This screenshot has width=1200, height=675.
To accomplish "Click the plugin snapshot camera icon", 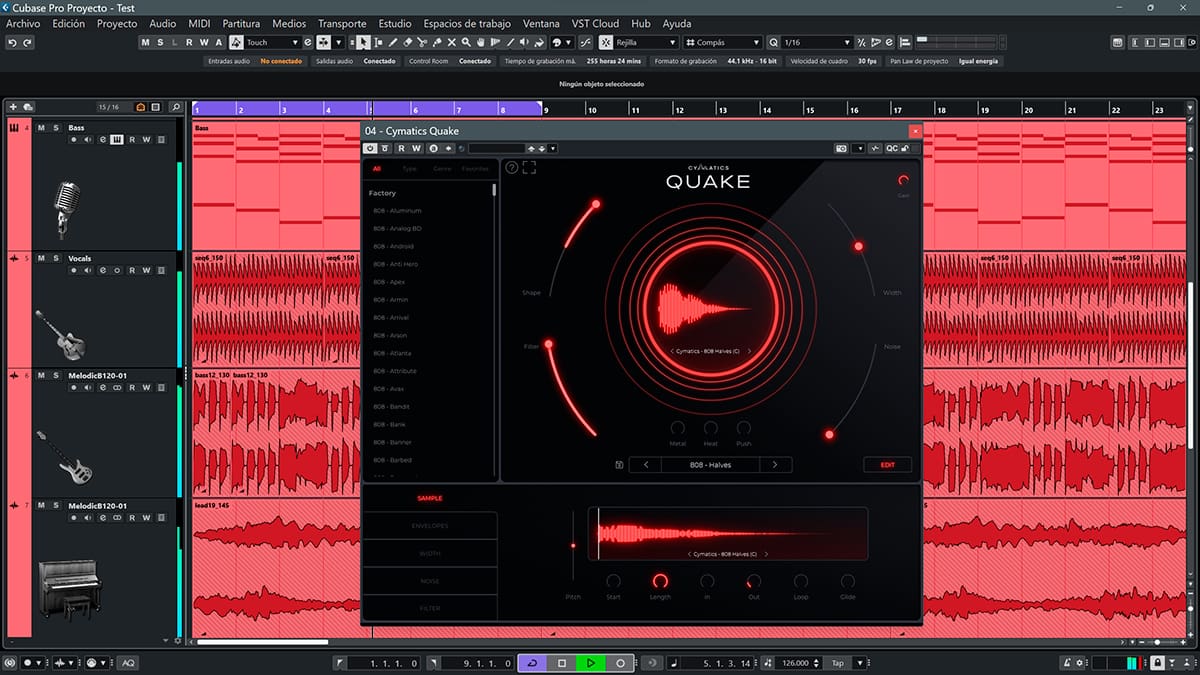I will pyautogui.click(x=841, y=149).
